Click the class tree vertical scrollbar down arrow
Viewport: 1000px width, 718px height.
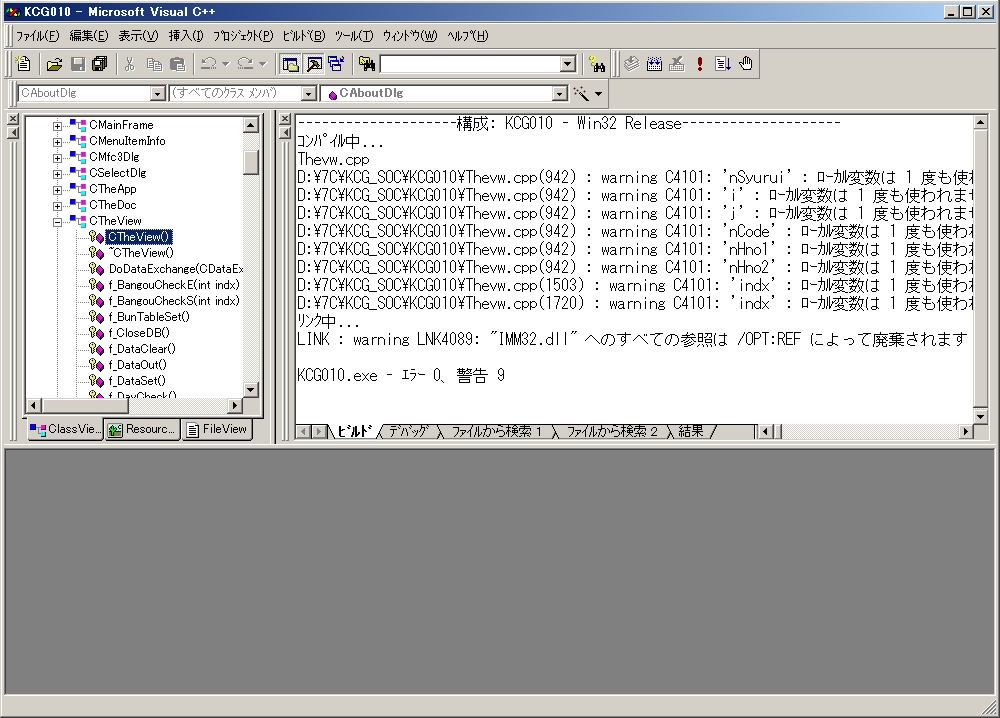pyautogui.click(x=251, y=389)
